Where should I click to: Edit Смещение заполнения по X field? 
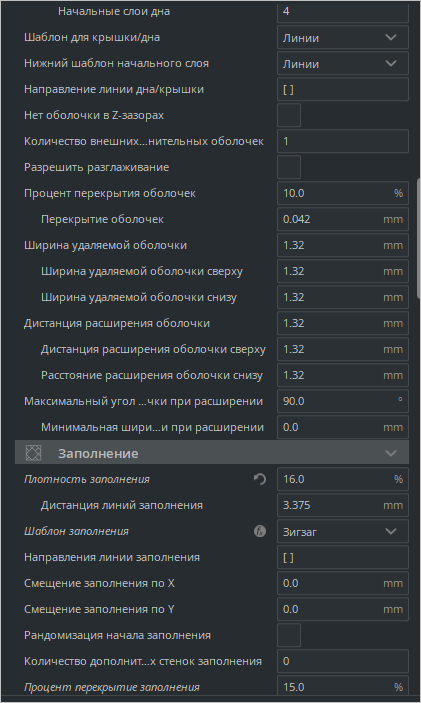point(343,583)
